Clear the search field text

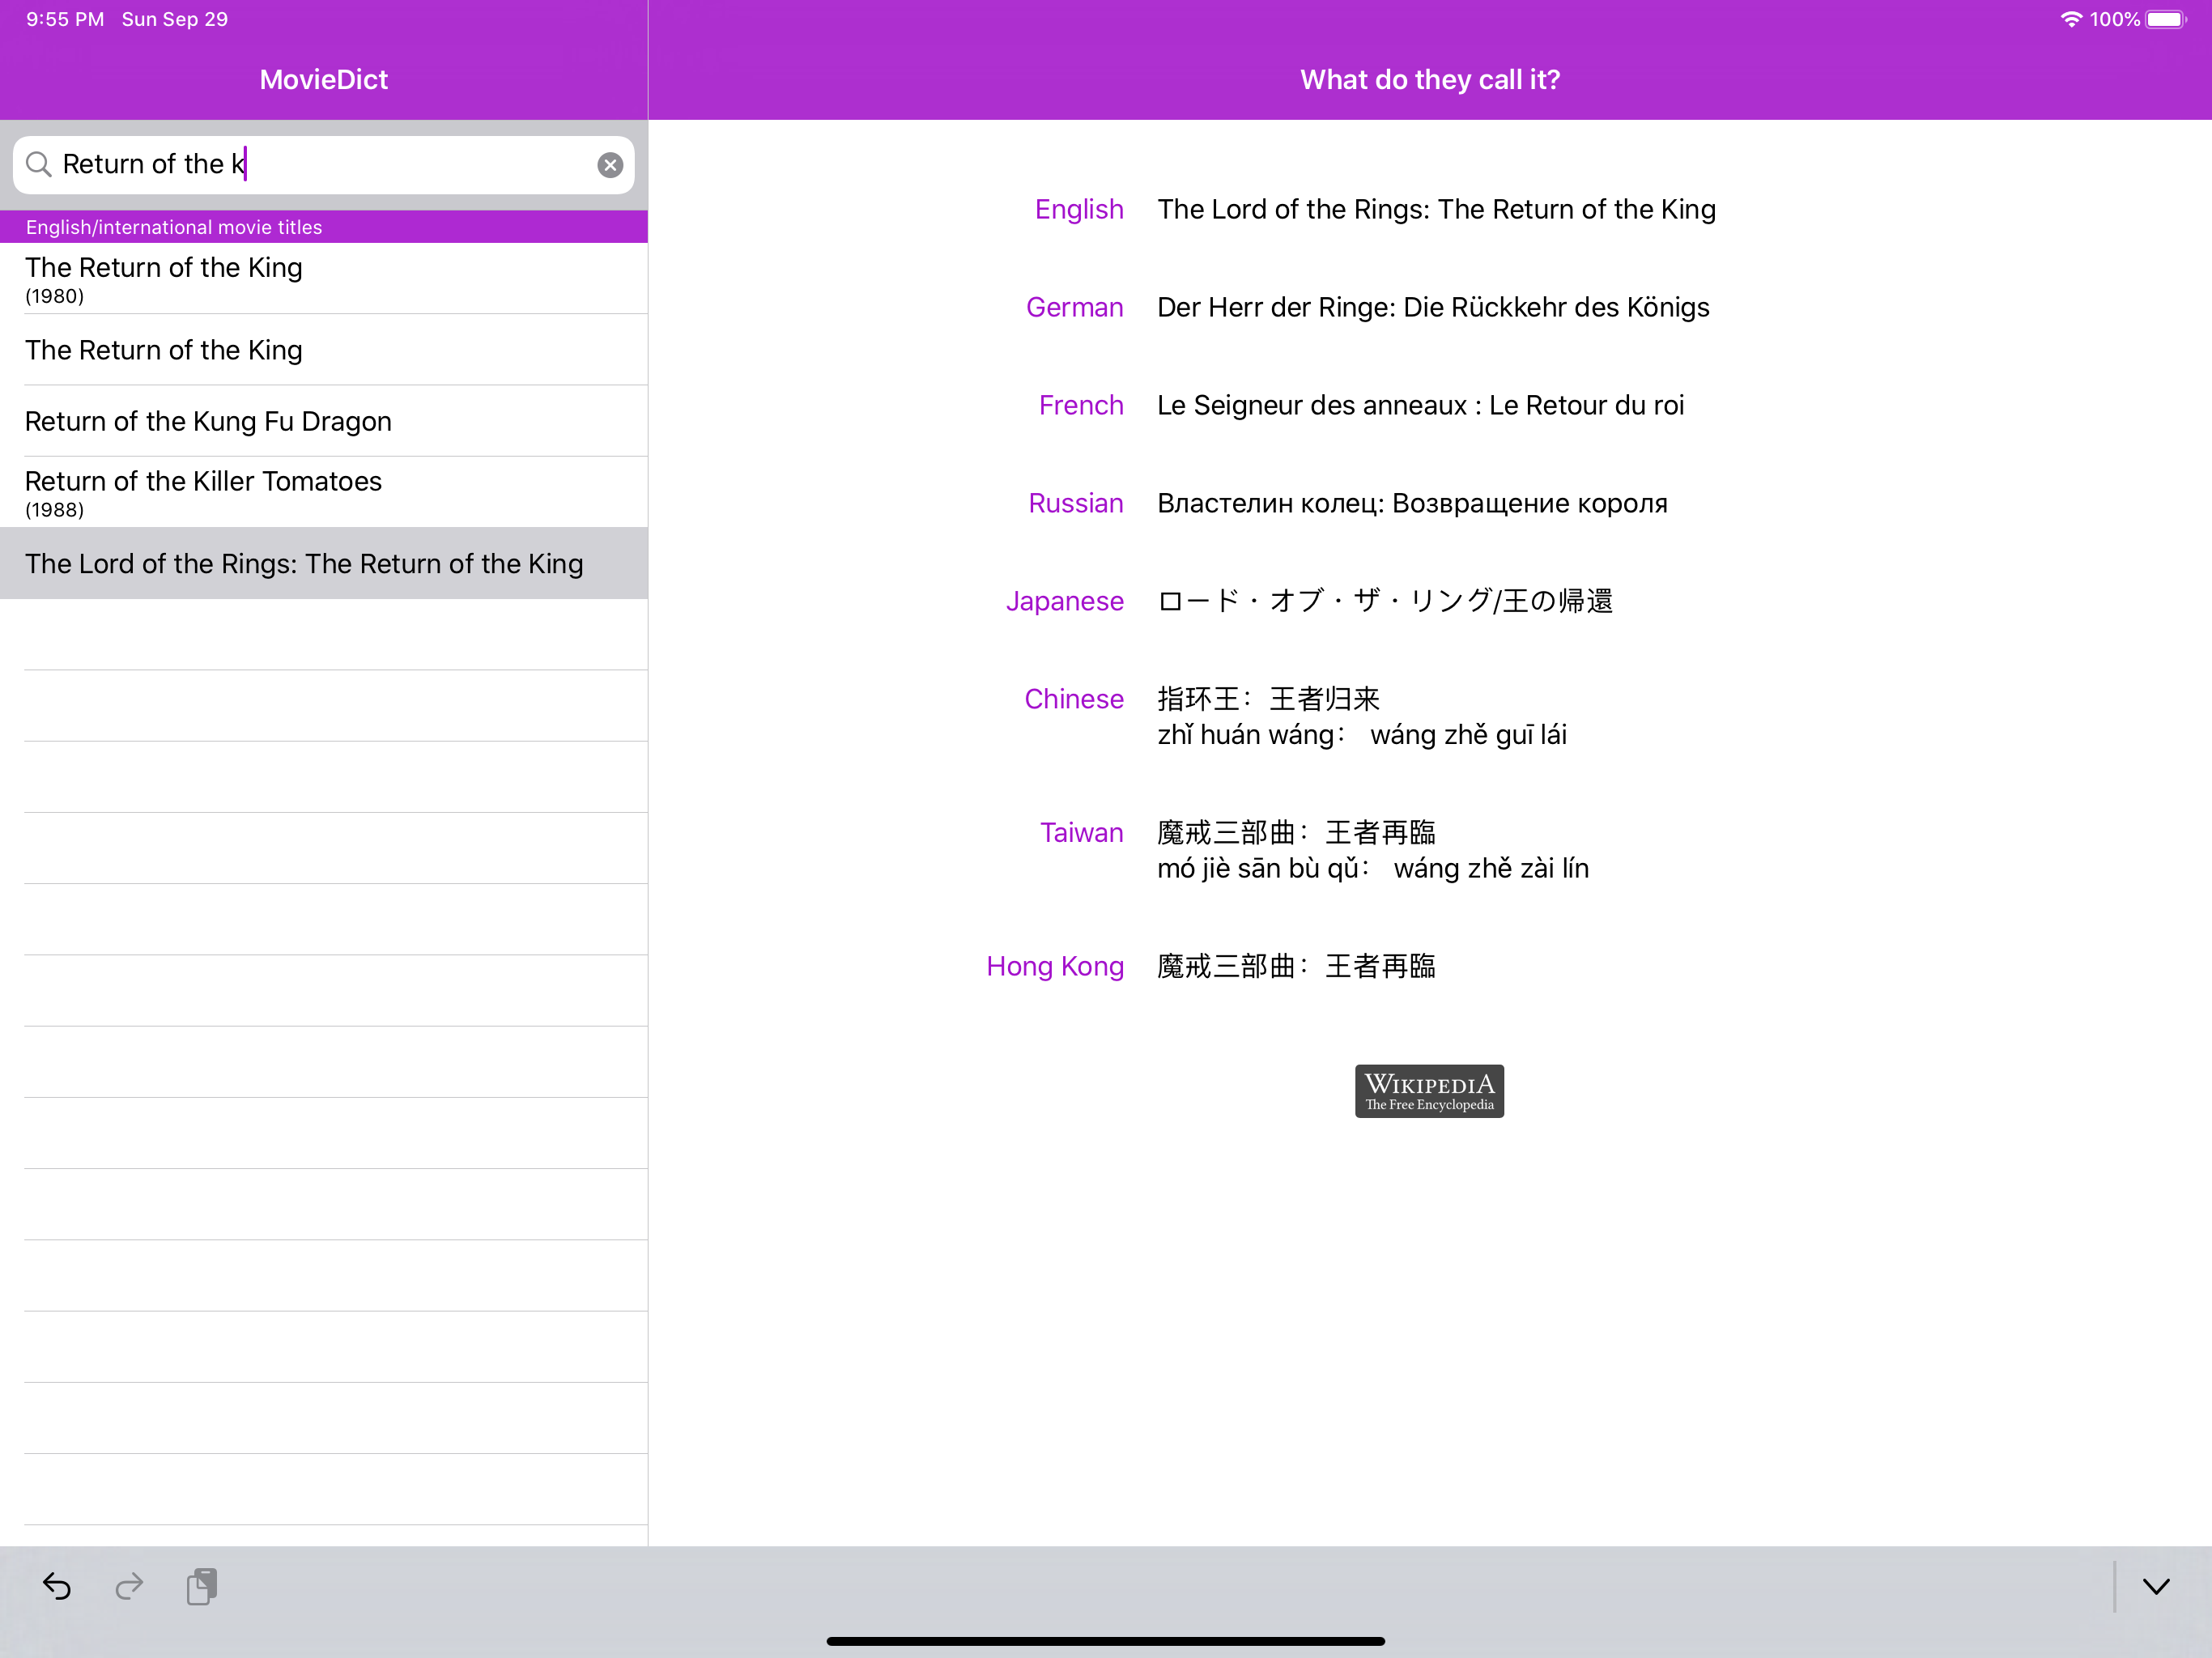610,165
